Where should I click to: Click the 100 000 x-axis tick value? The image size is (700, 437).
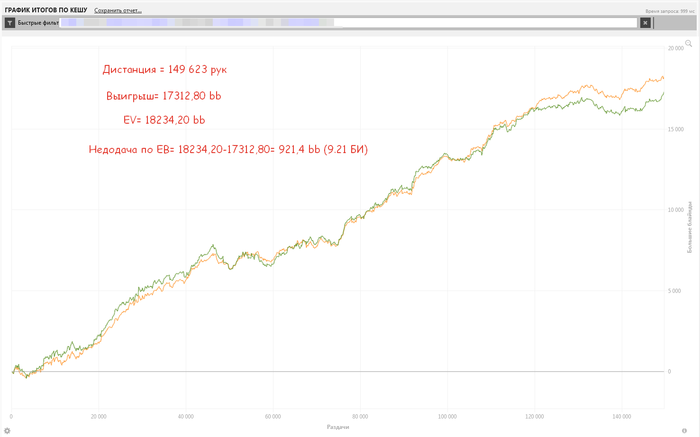447,416
